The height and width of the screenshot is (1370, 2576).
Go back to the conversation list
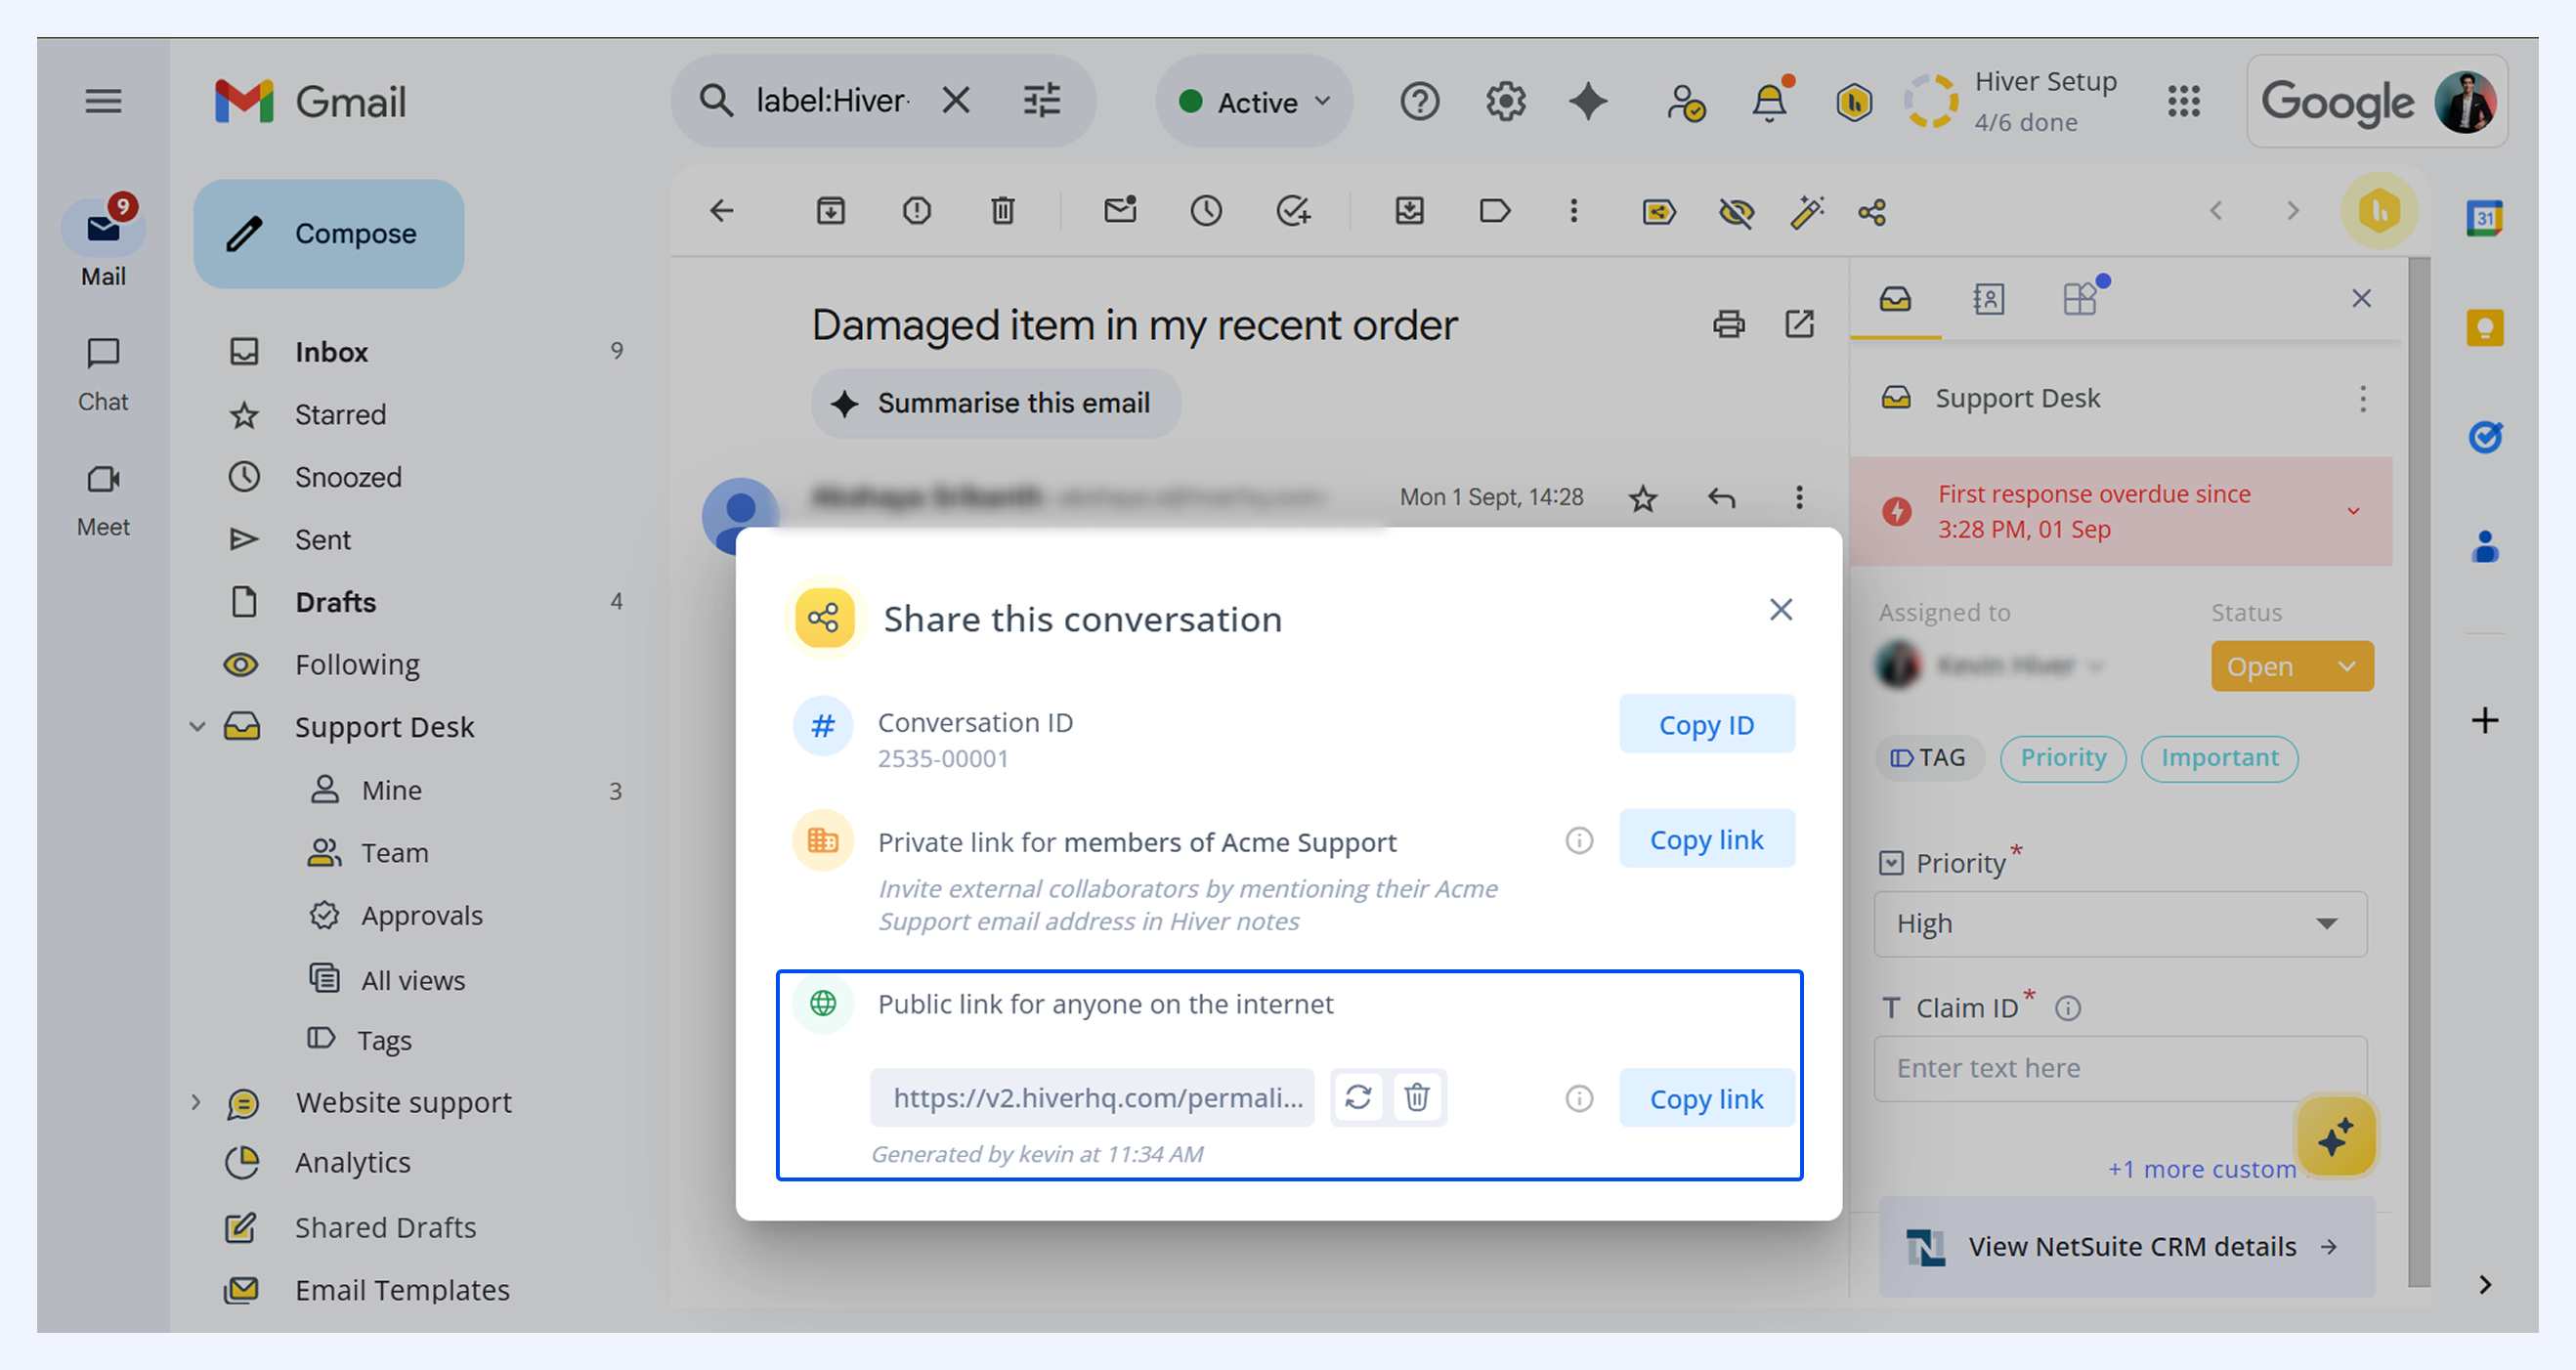click(721, 211)
